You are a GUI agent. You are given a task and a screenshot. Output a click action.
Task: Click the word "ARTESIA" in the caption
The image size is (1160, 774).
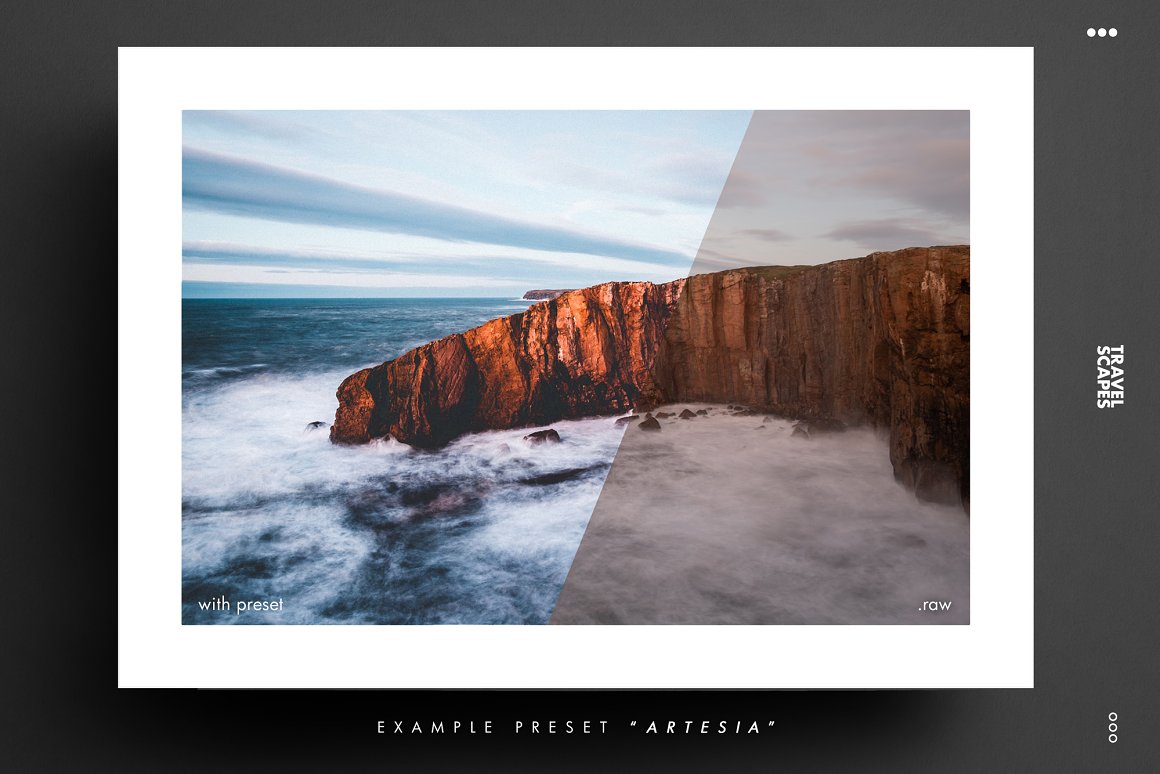coord(704,727)
